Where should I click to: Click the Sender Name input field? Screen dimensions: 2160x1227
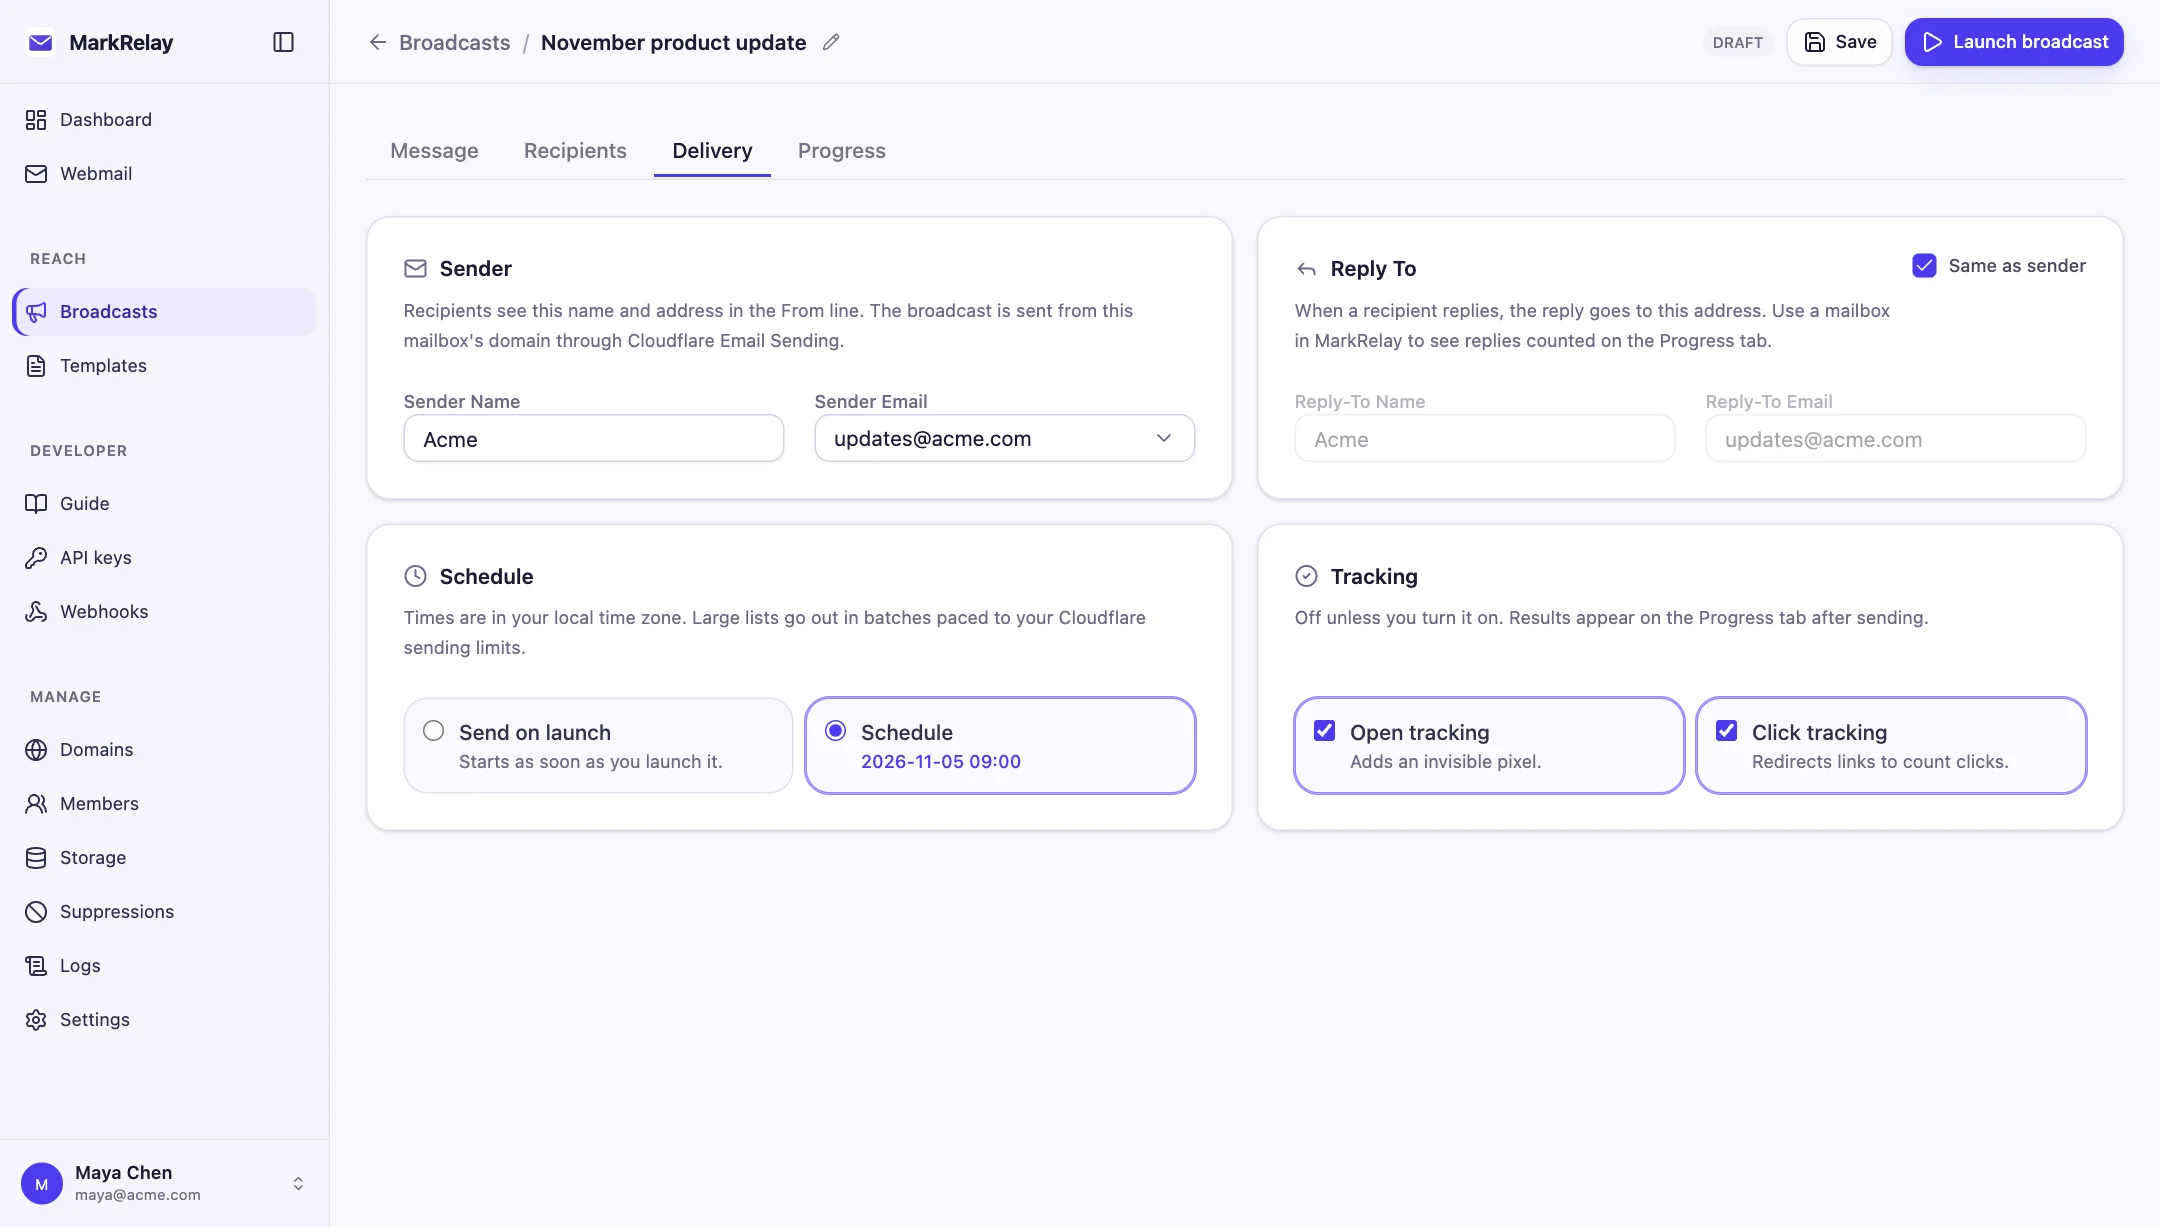pos(593,439)
